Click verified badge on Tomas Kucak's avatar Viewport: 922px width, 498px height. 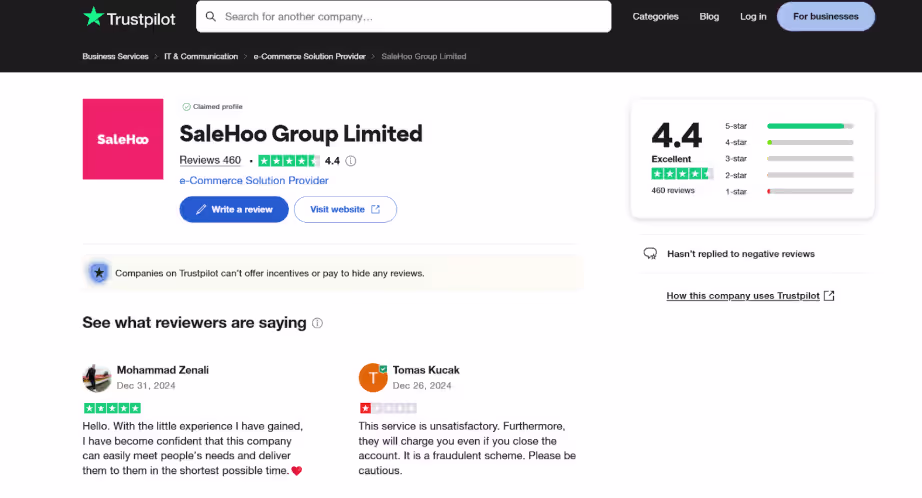pos(383,369)
